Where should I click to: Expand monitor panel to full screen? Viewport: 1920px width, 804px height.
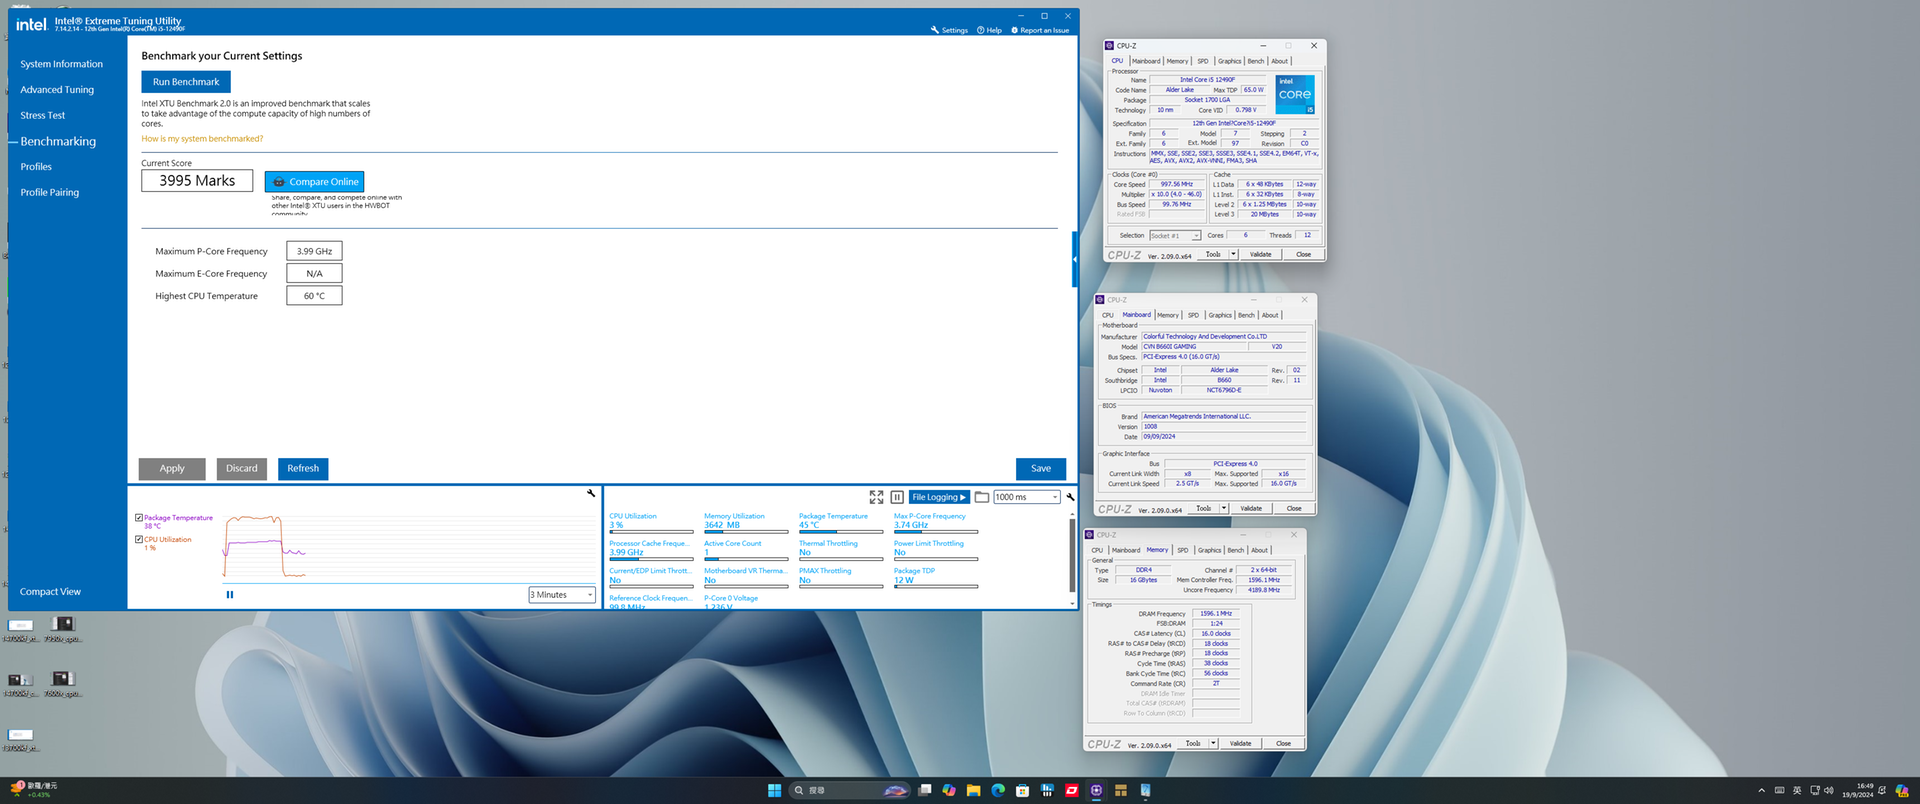click(876, 497)
